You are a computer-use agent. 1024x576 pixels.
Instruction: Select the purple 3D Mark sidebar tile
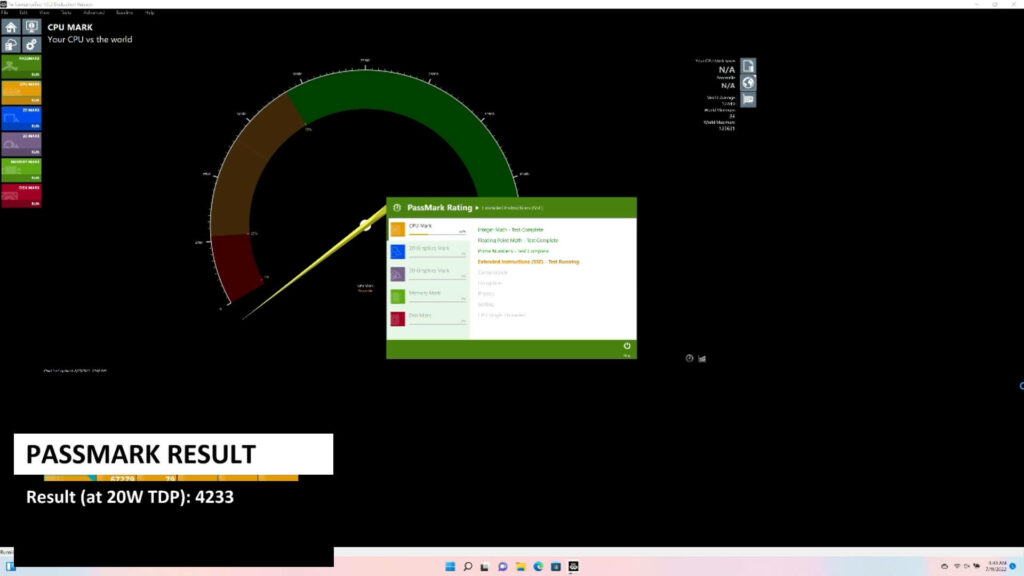21,144
